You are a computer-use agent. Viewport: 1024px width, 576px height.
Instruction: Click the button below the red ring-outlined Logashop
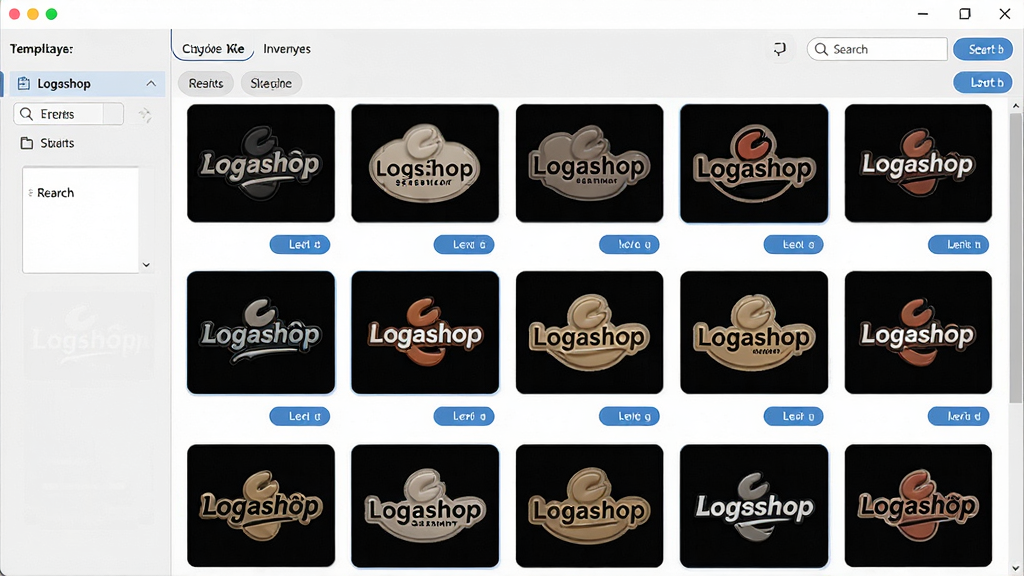coord(793,244)
